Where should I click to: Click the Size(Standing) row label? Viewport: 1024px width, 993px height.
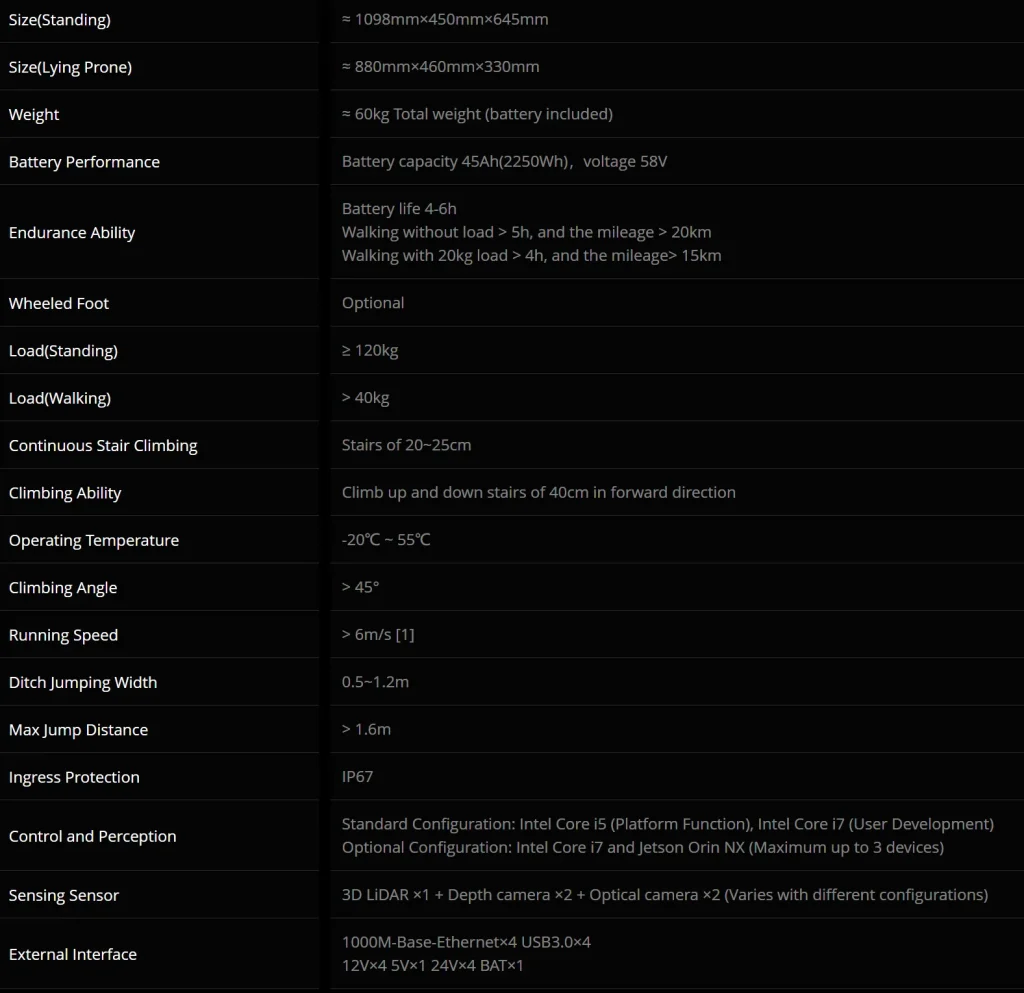tap(60, 20)
